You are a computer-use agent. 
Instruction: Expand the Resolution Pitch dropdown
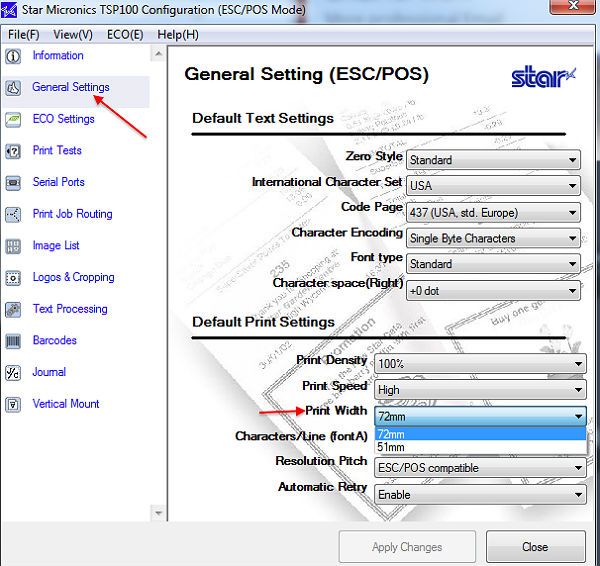pos(480,468)
